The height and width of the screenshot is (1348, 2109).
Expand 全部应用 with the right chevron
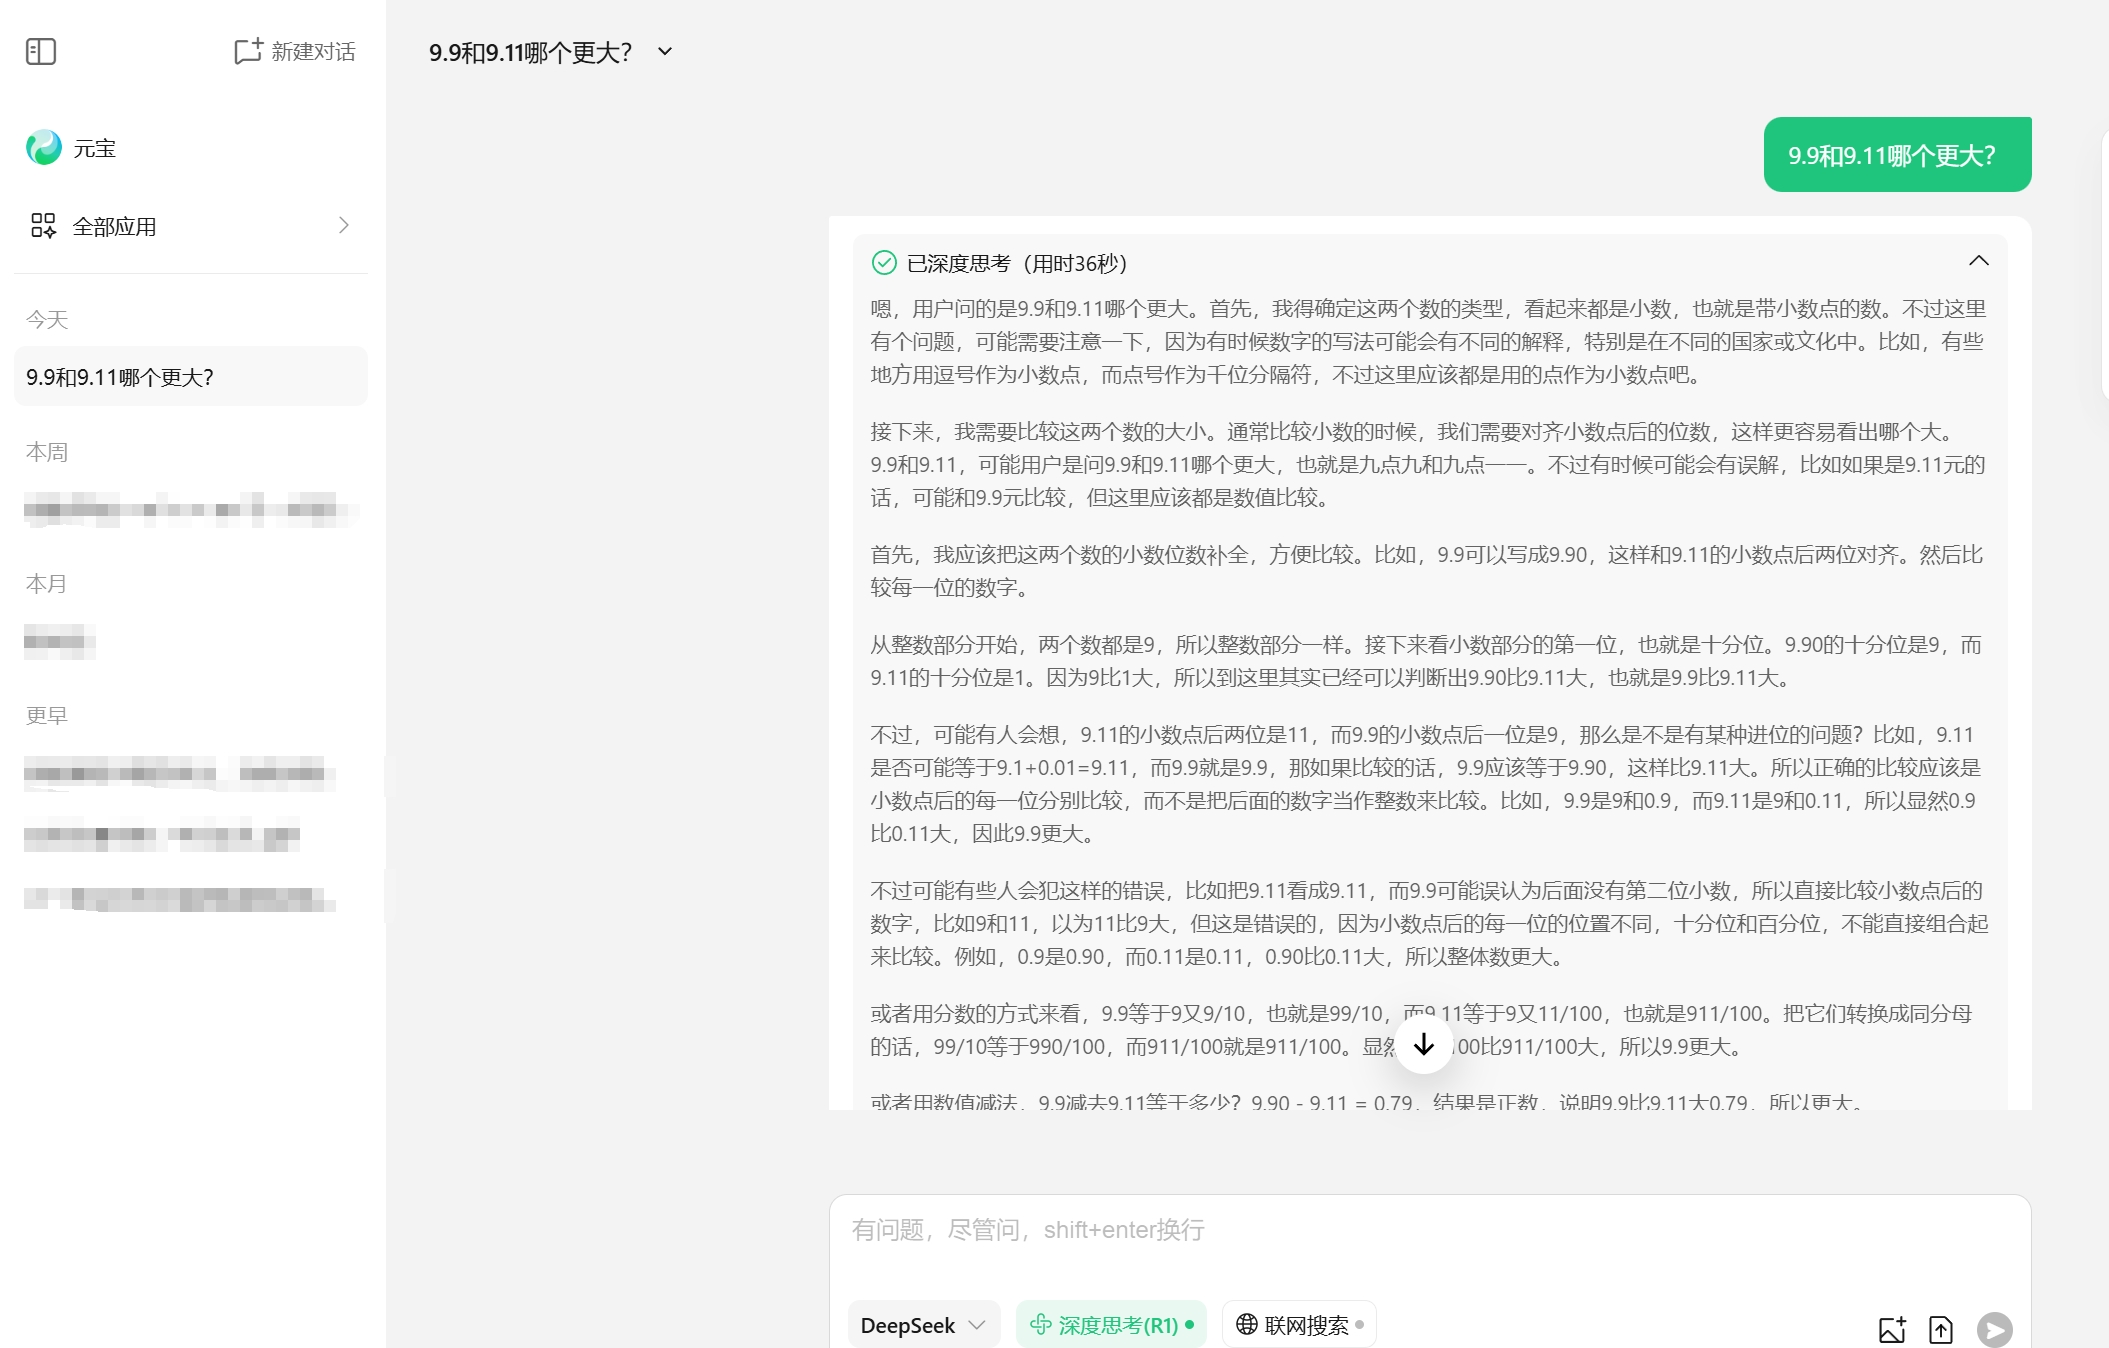(x=343, y=225)
